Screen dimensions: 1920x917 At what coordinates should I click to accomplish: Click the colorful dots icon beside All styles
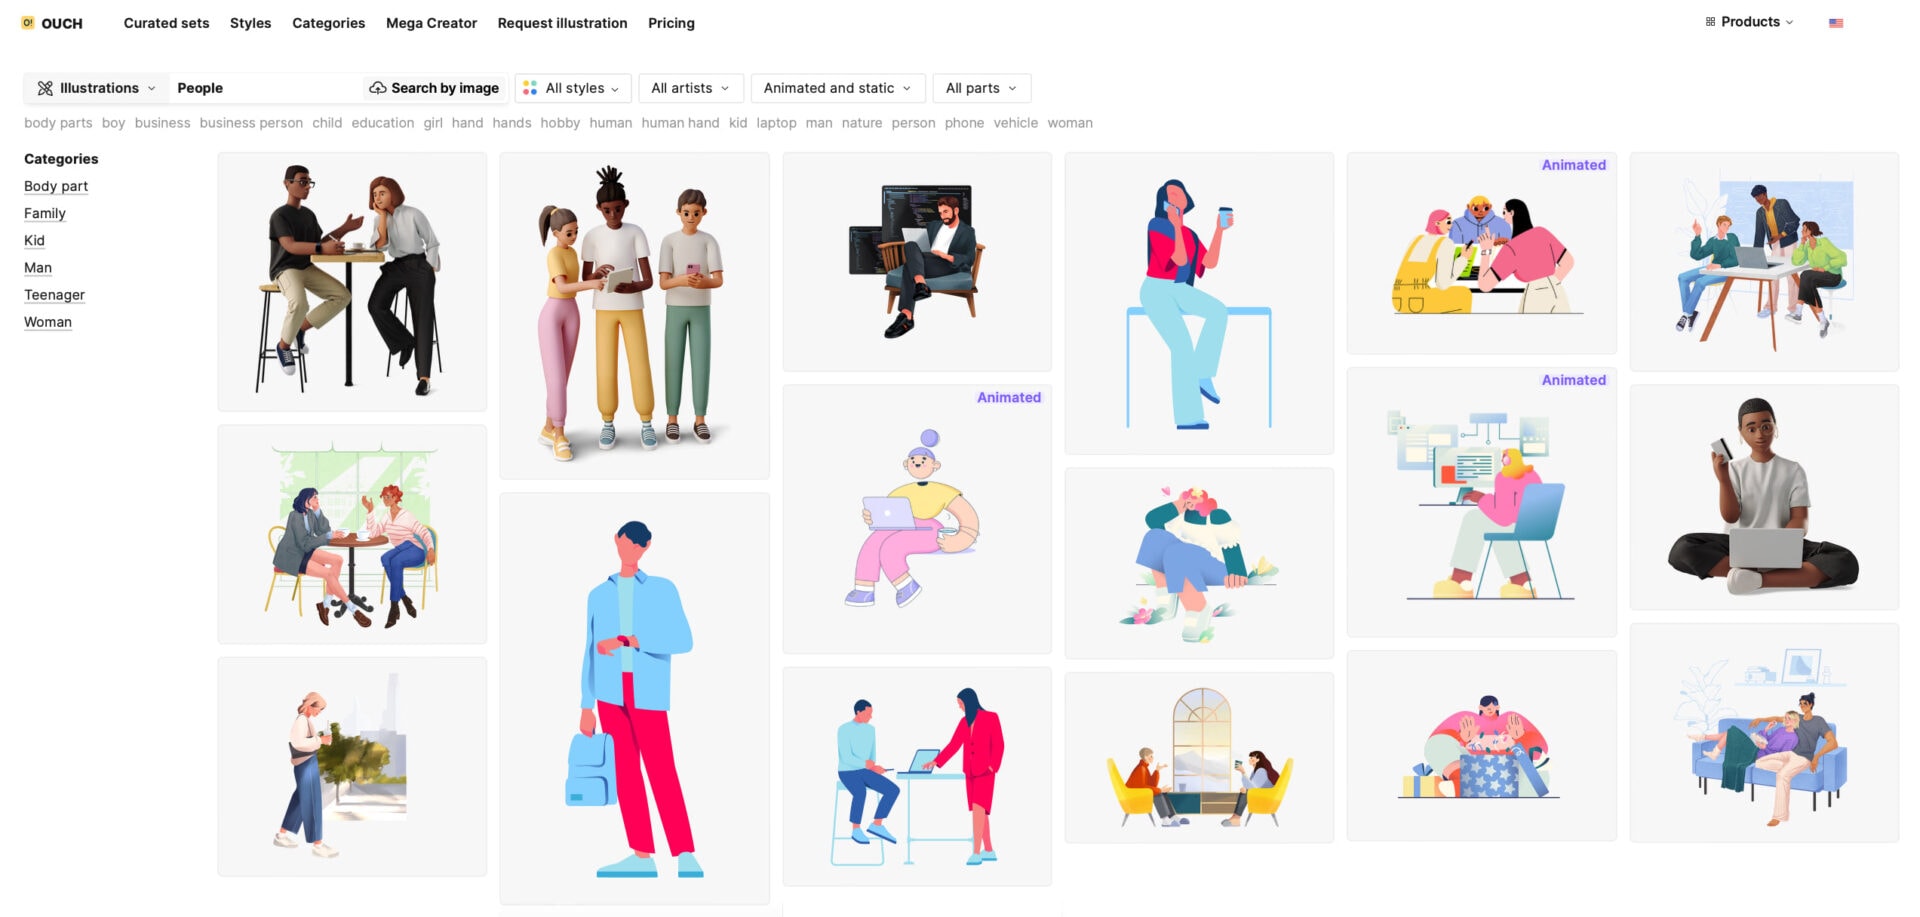click(530, 88)
